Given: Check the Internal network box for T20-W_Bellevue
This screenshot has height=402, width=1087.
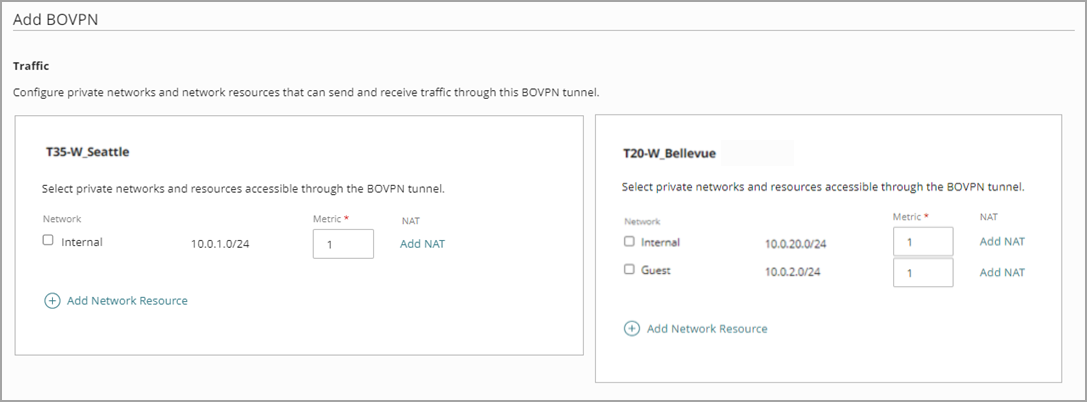Looking at the screenshot, I should pyautogui.click(x=628, y=241).
